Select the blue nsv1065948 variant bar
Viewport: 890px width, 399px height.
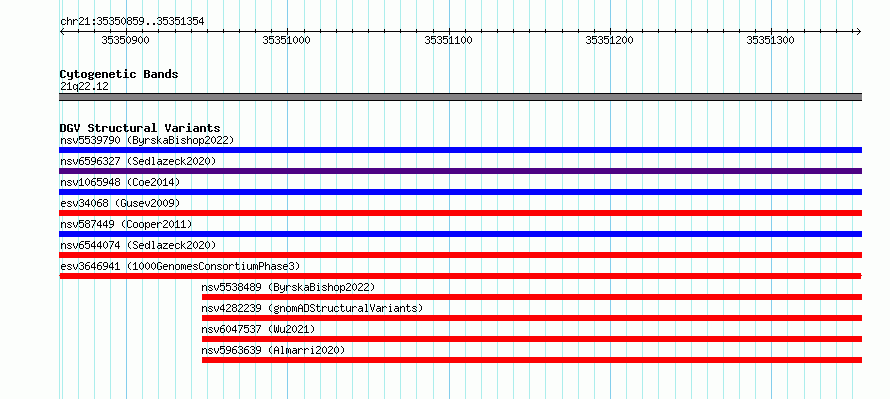tap(461, 192)
